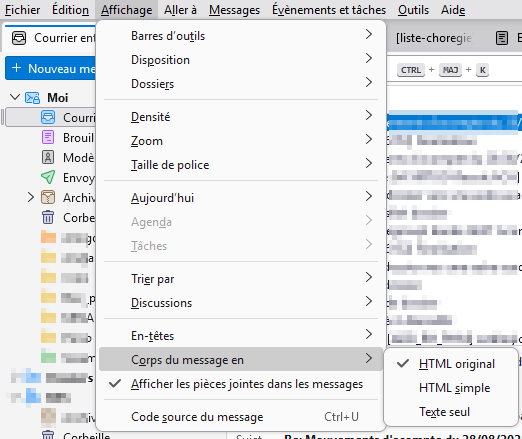Click the green folder icon in folder tree

[x=48, y=356]
